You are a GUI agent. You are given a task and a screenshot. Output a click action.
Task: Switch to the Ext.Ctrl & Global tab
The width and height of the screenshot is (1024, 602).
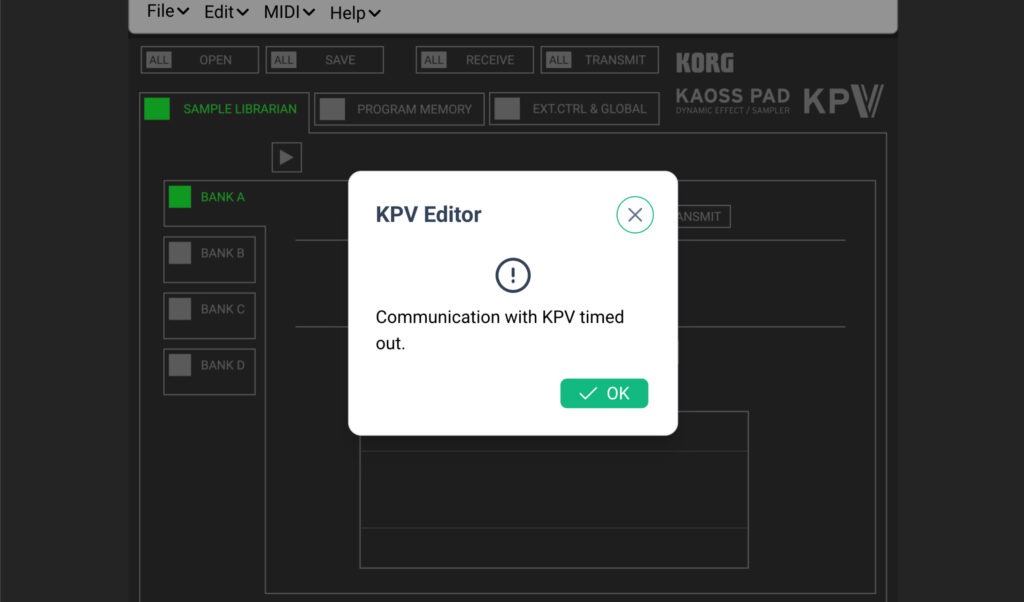coord(575,109)
